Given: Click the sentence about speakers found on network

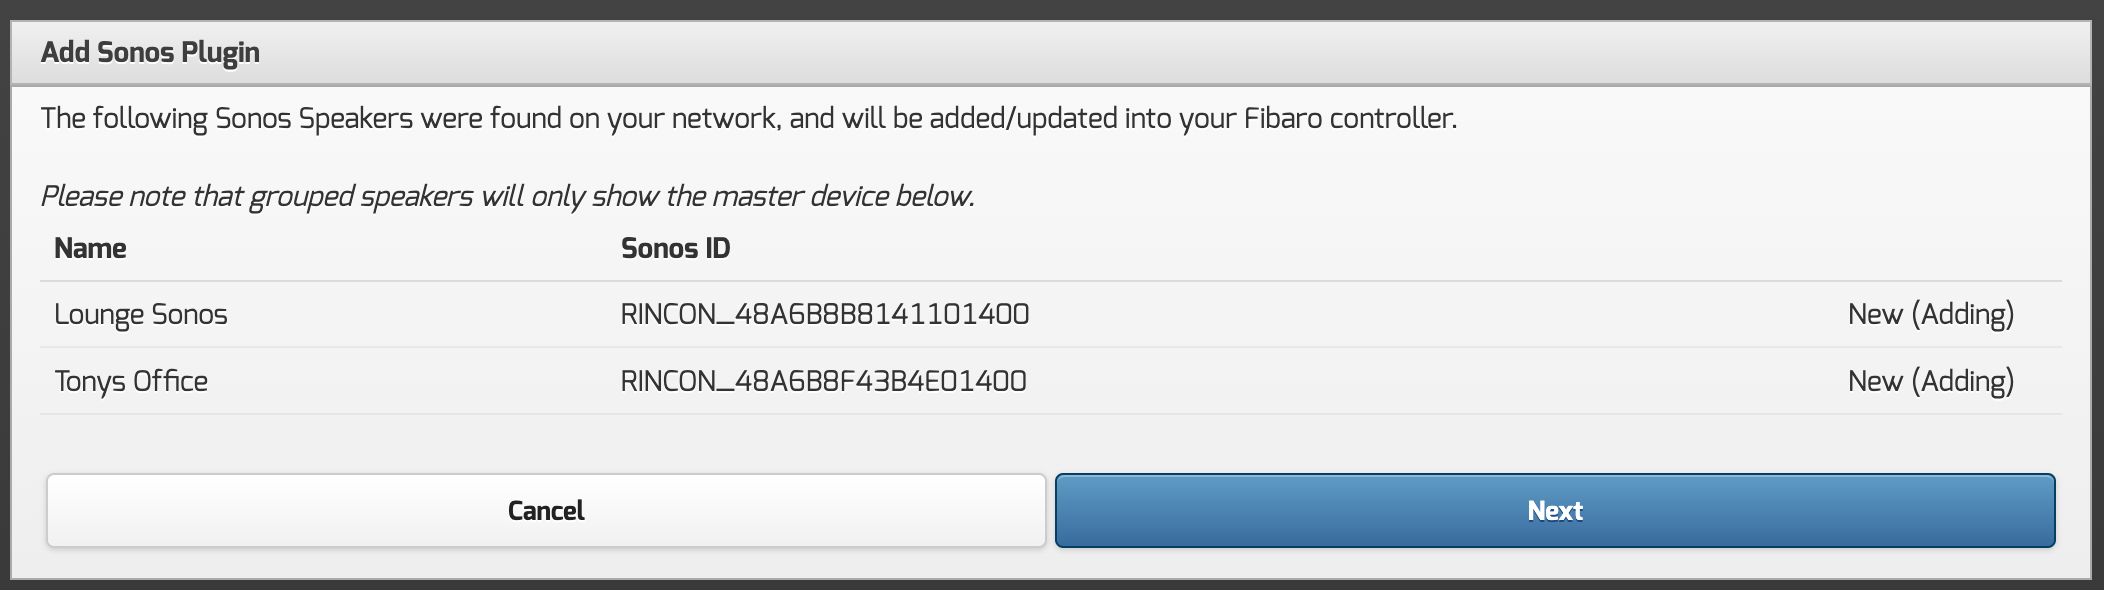Looking at the screenshot, I should 748,119.
